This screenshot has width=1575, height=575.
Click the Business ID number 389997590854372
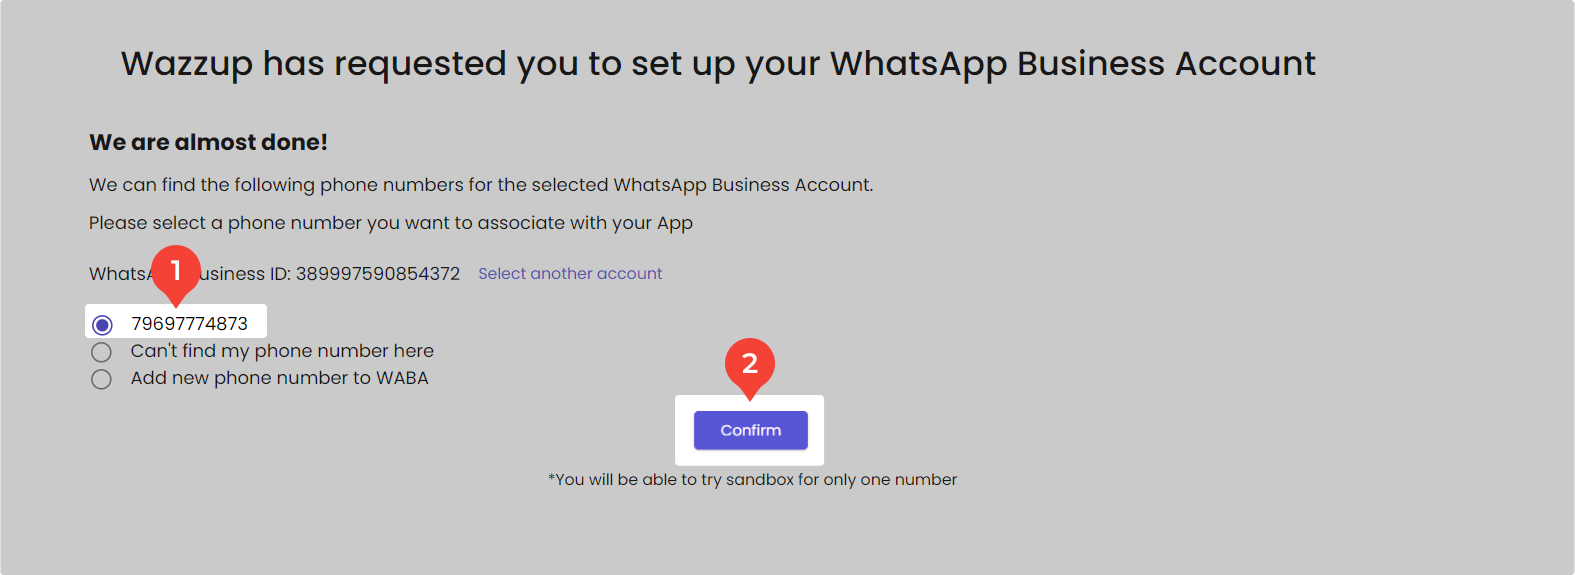(378, 274)
